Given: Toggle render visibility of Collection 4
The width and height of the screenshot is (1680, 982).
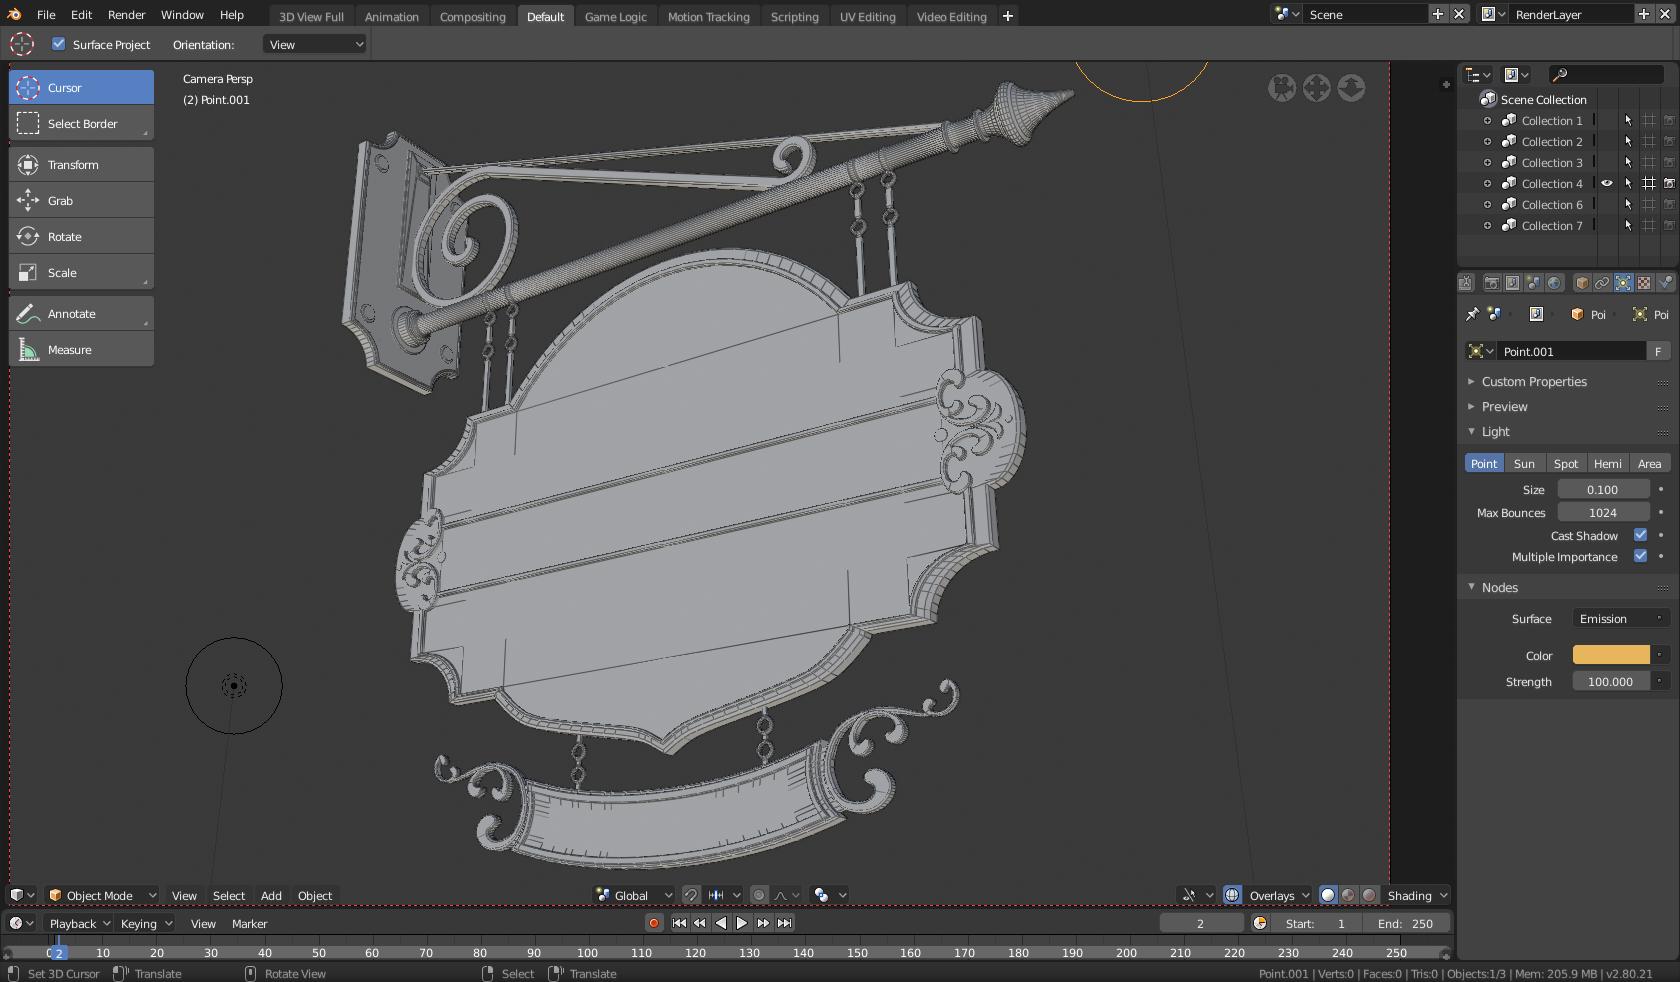Looking at the screenshot, I should (x=1669, y=184).
